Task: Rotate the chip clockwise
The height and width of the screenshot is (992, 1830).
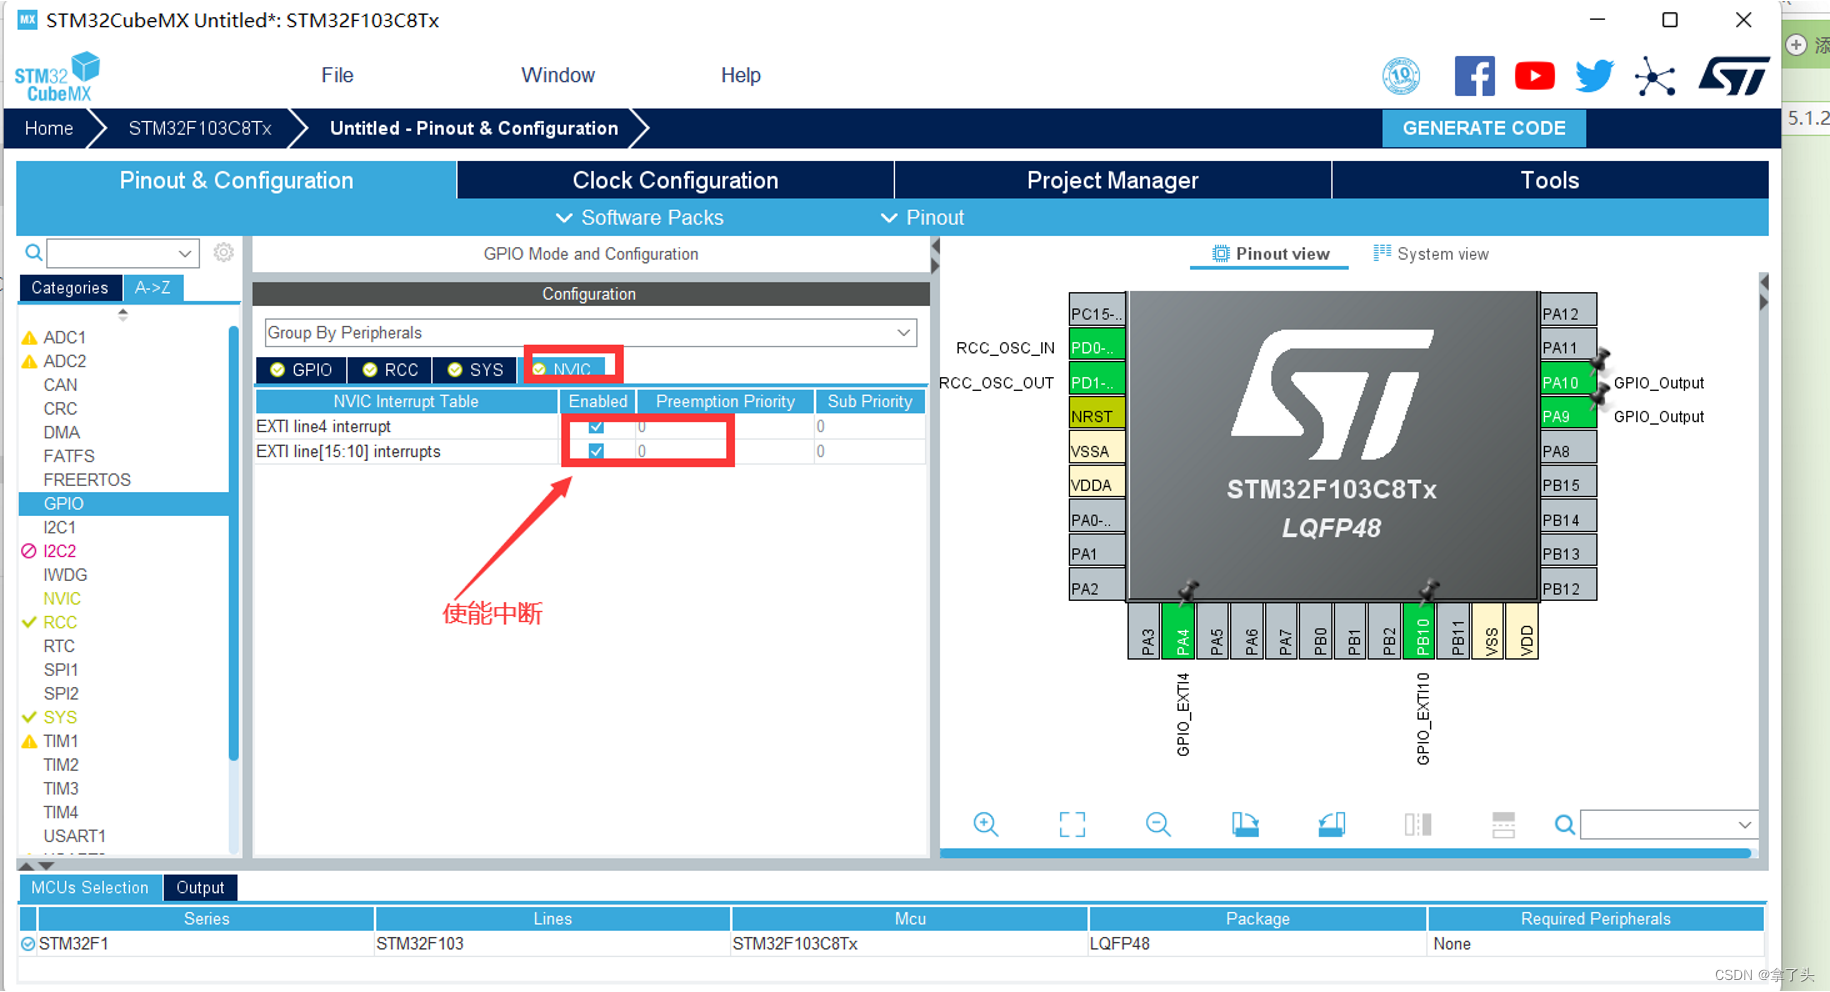Action: 1245,824
